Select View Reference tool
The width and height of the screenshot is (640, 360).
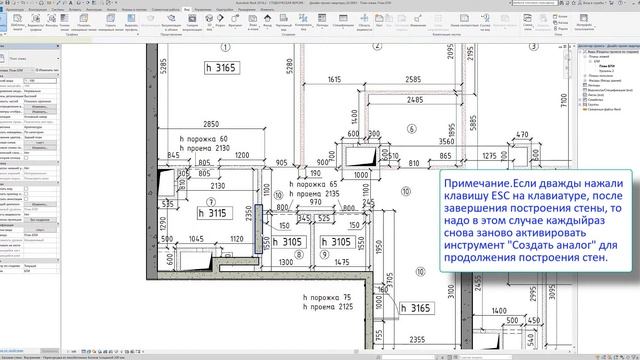[x=485, y=22]
